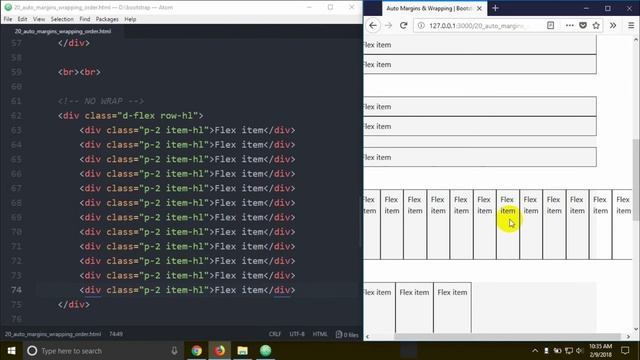
Task: Open volume control in system tray
Action: [579, 351]
